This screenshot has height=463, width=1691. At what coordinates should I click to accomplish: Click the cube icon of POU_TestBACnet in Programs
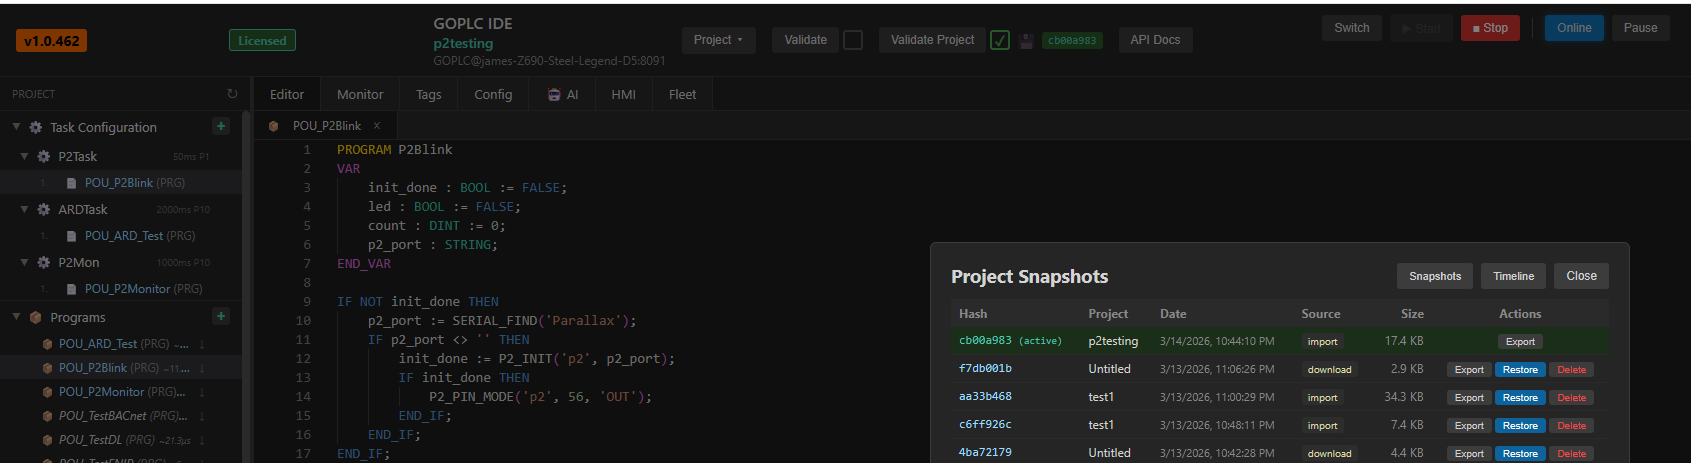coord(47,416)
